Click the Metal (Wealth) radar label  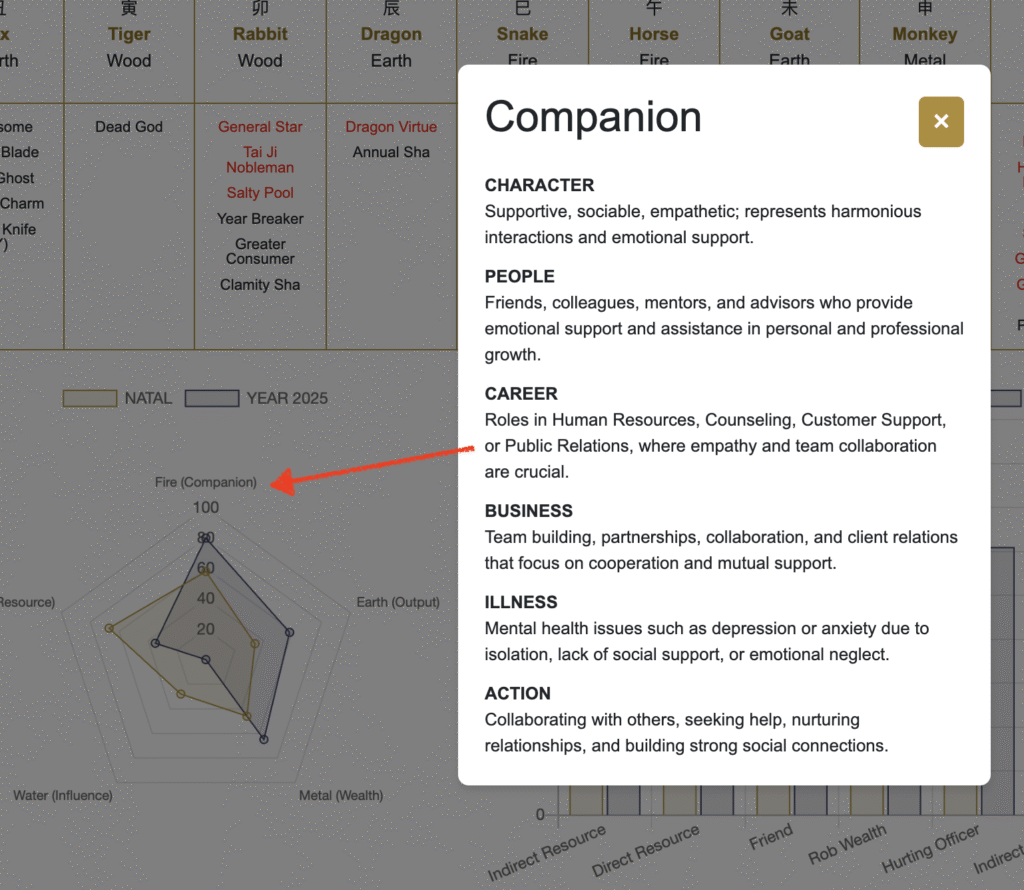point(341,795)
